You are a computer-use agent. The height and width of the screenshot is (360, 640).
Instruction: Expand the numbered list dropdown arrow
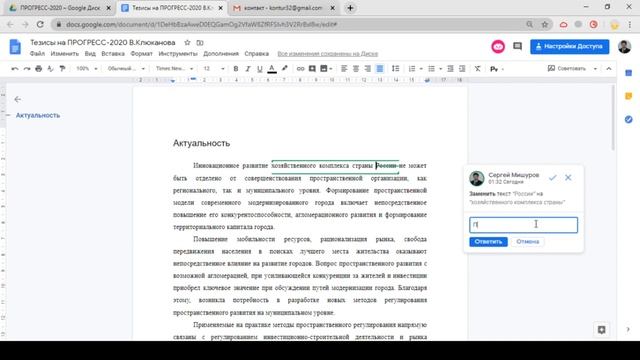pos(421,69)
